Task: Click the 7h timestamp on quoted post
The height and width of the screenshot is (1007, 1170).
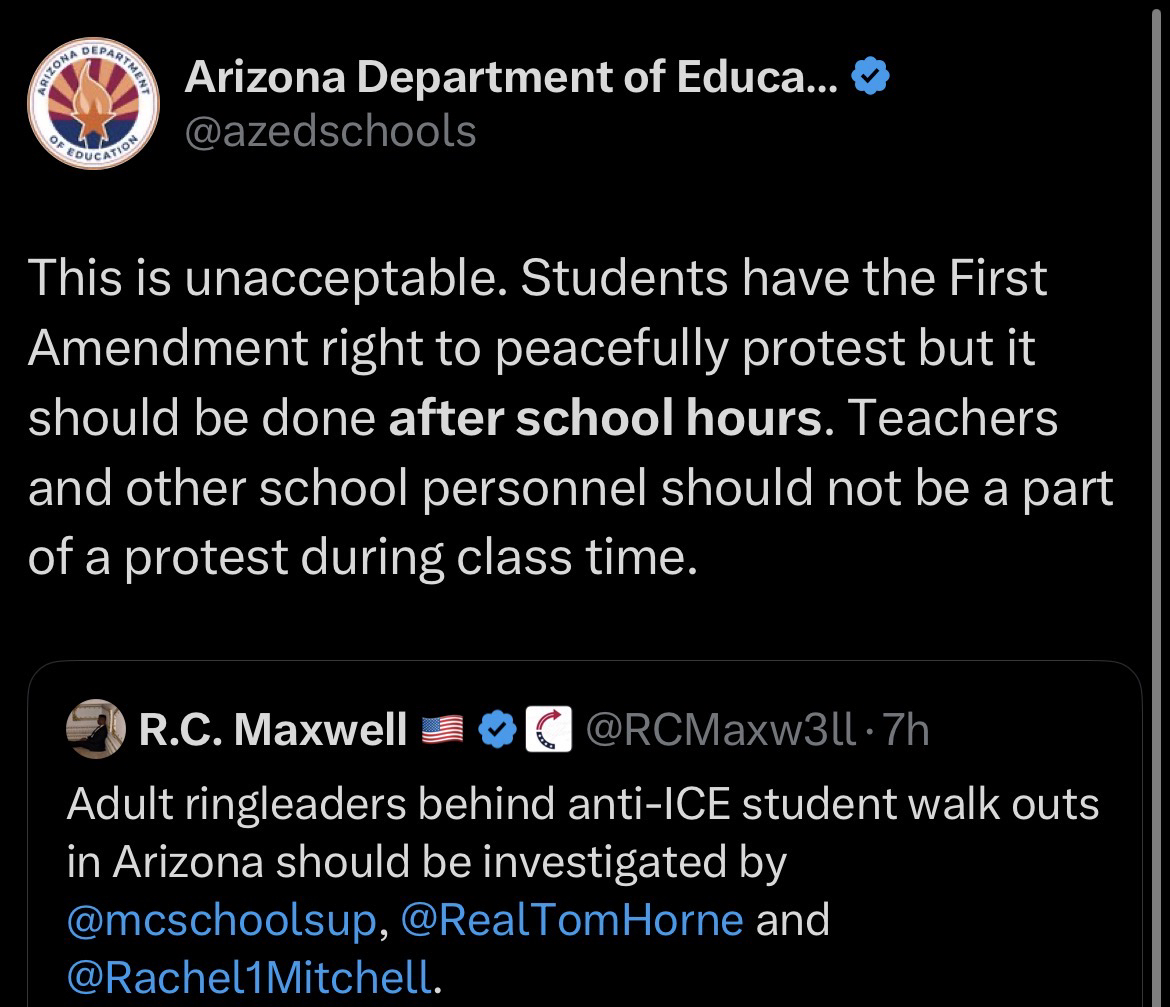Action: point(906,731)
